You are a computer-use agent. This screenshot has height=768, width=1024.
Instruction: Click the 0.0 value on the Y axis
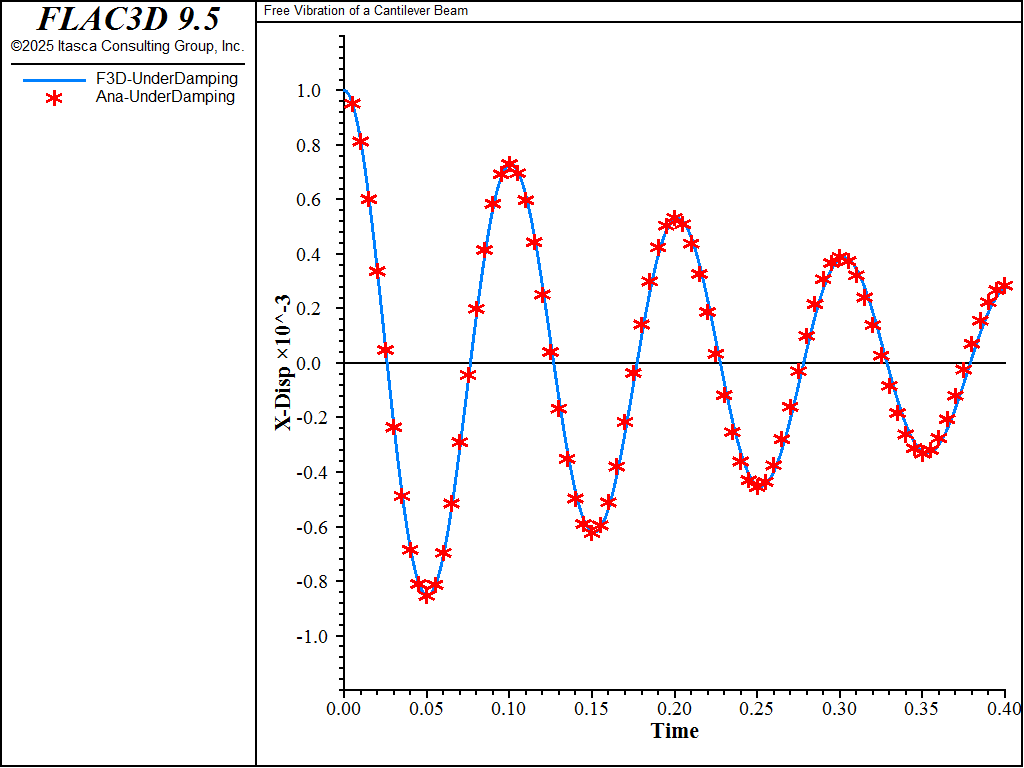[x=308, y=363]
